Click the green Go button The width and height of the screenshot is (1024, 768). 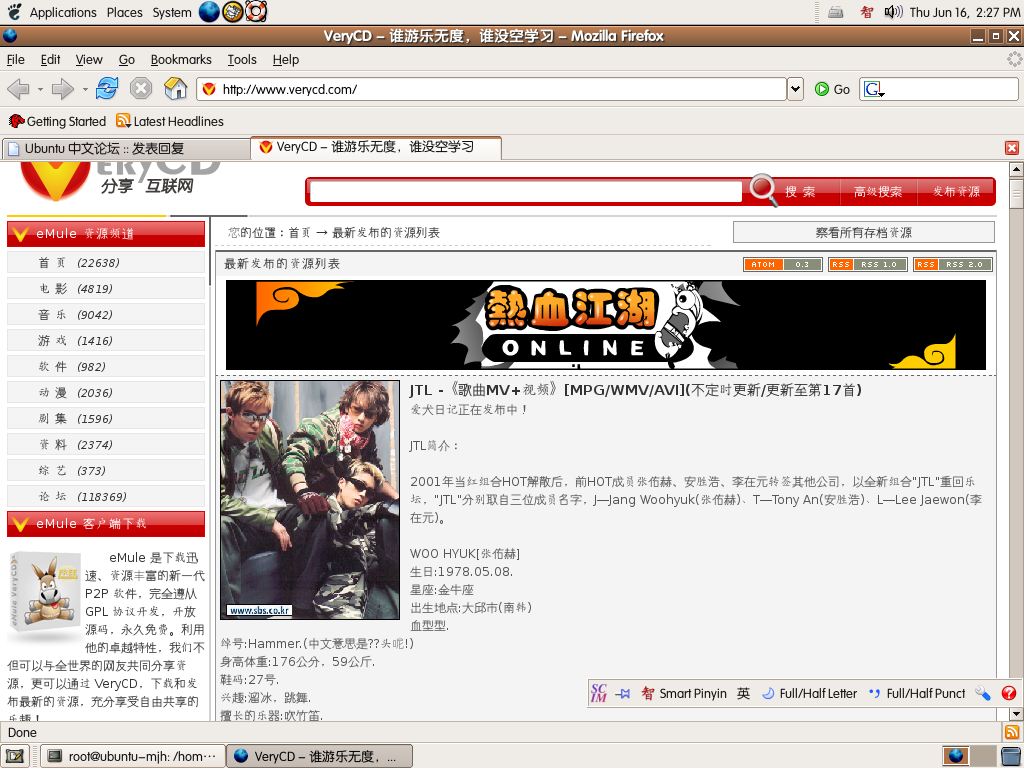point(832,89)
